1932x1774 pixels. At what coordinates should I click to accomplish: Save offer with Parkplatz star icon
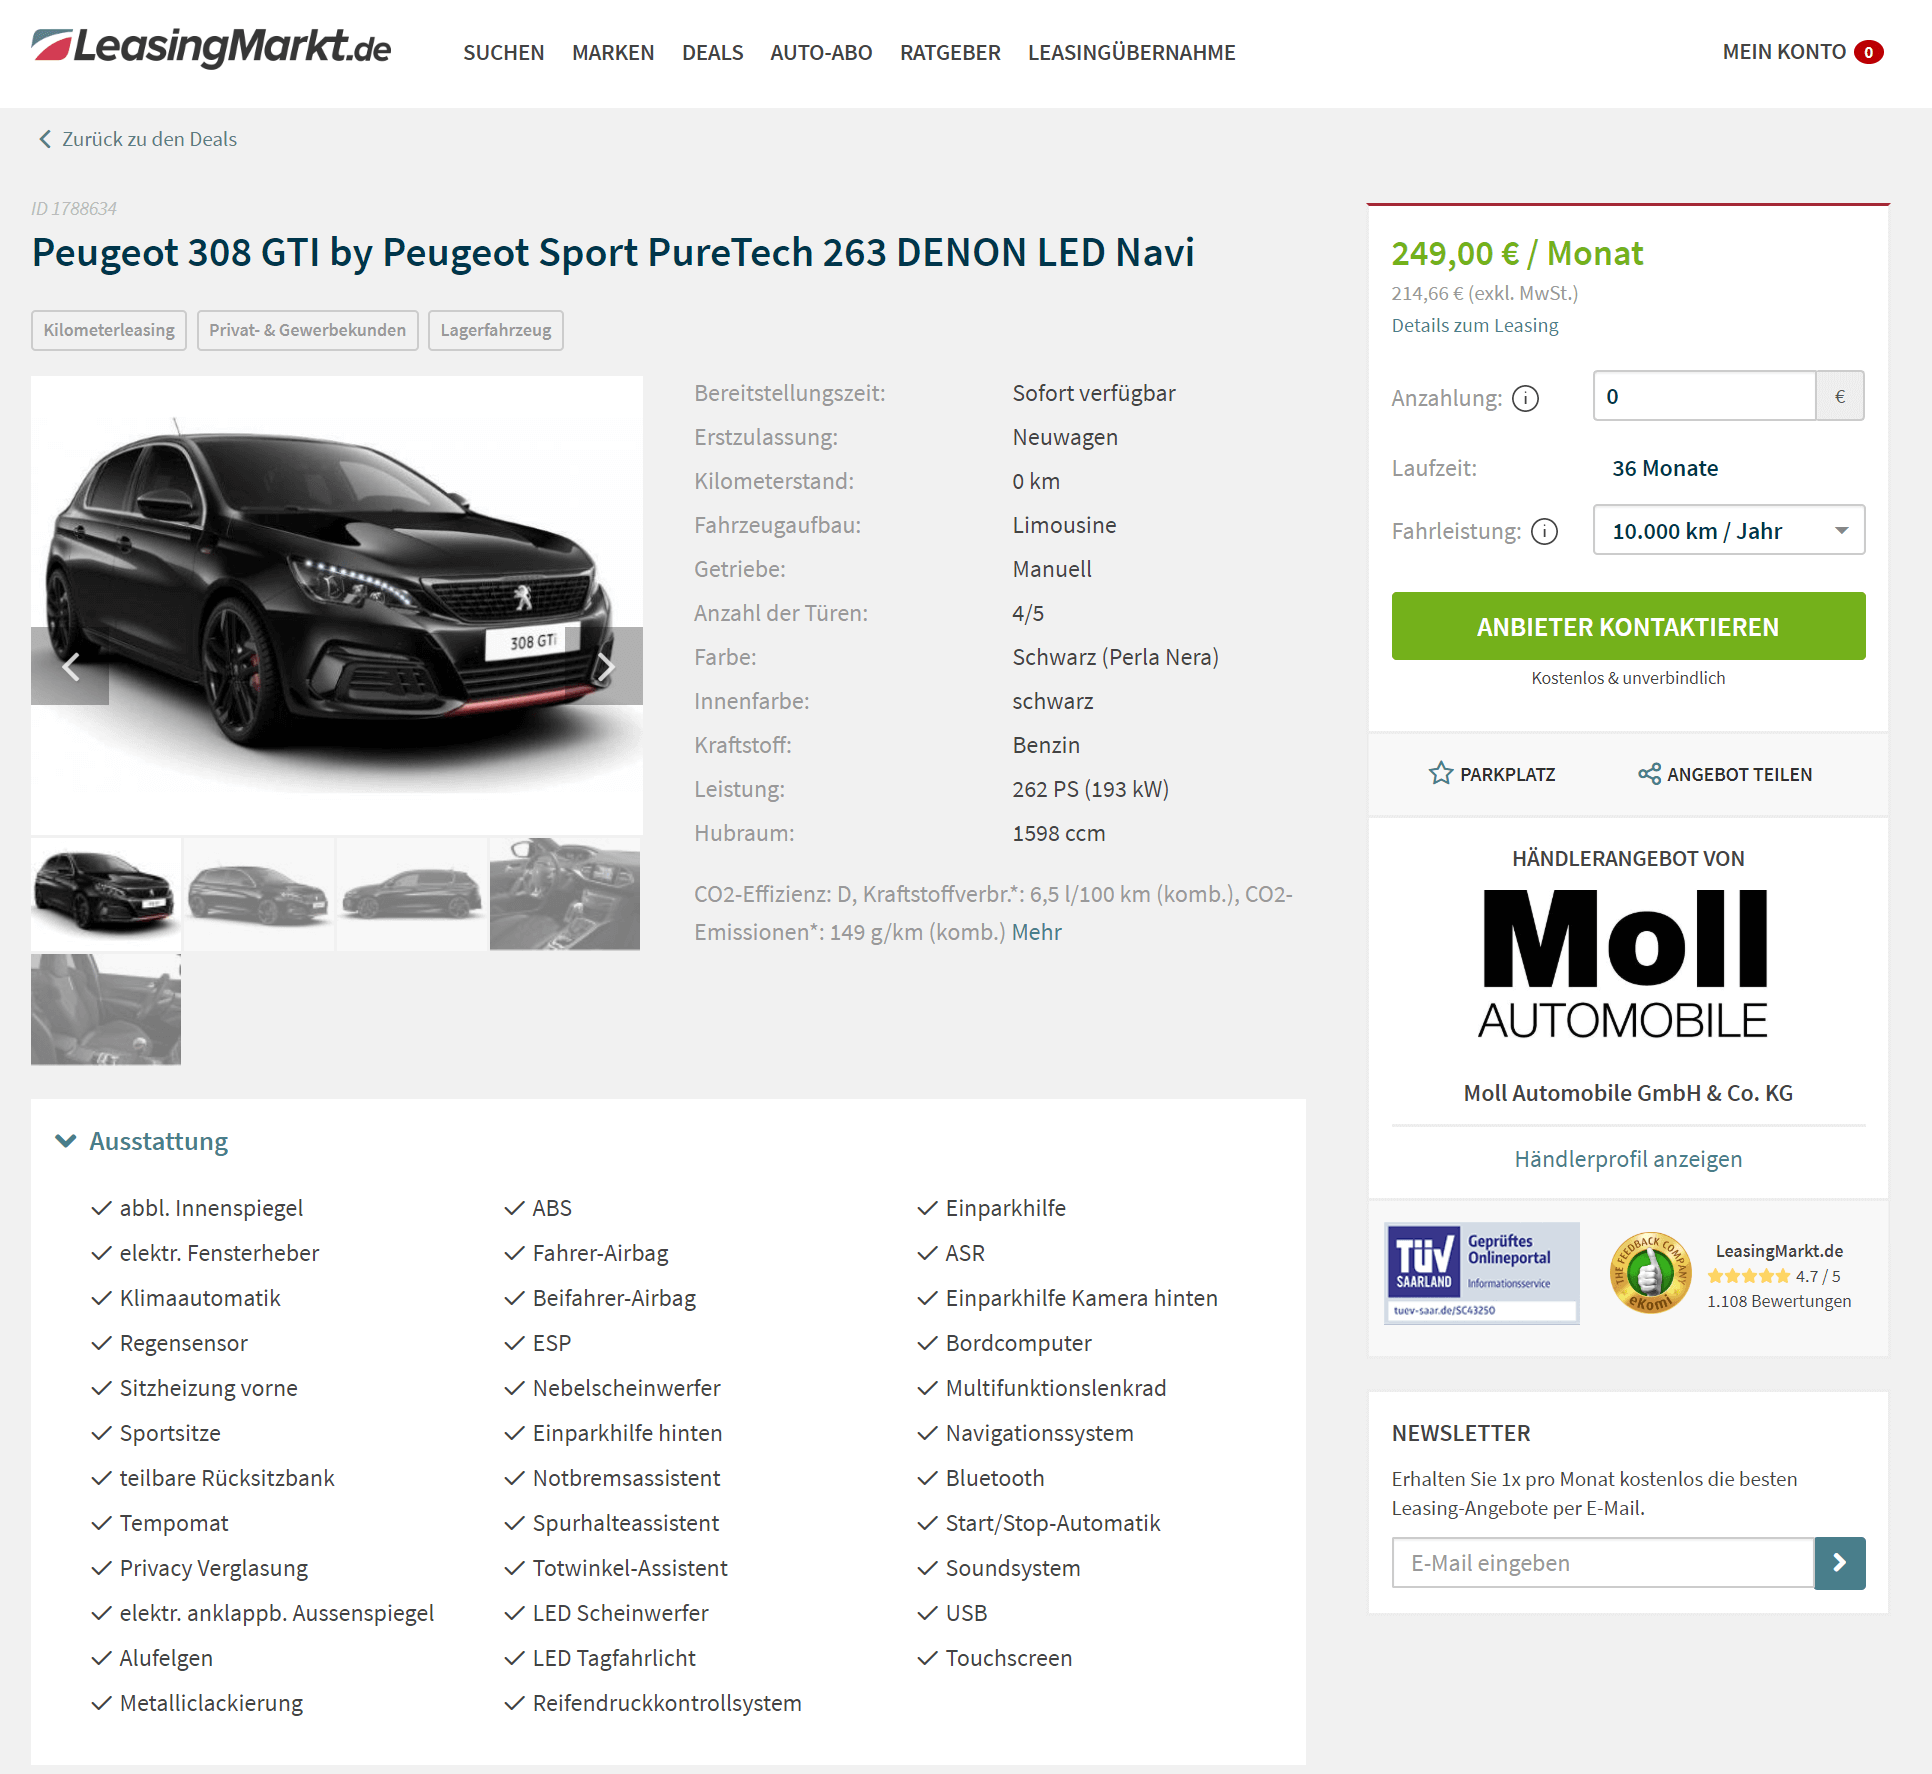[1440, 774]
